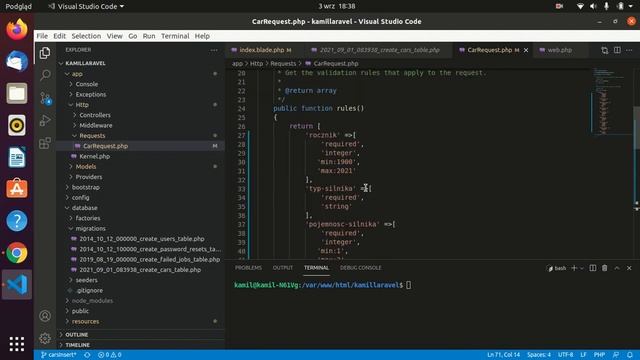The height and width of the screenshot is (360, 640).
Task: Open the Selection menu
Action: click(x=86, y=36)
